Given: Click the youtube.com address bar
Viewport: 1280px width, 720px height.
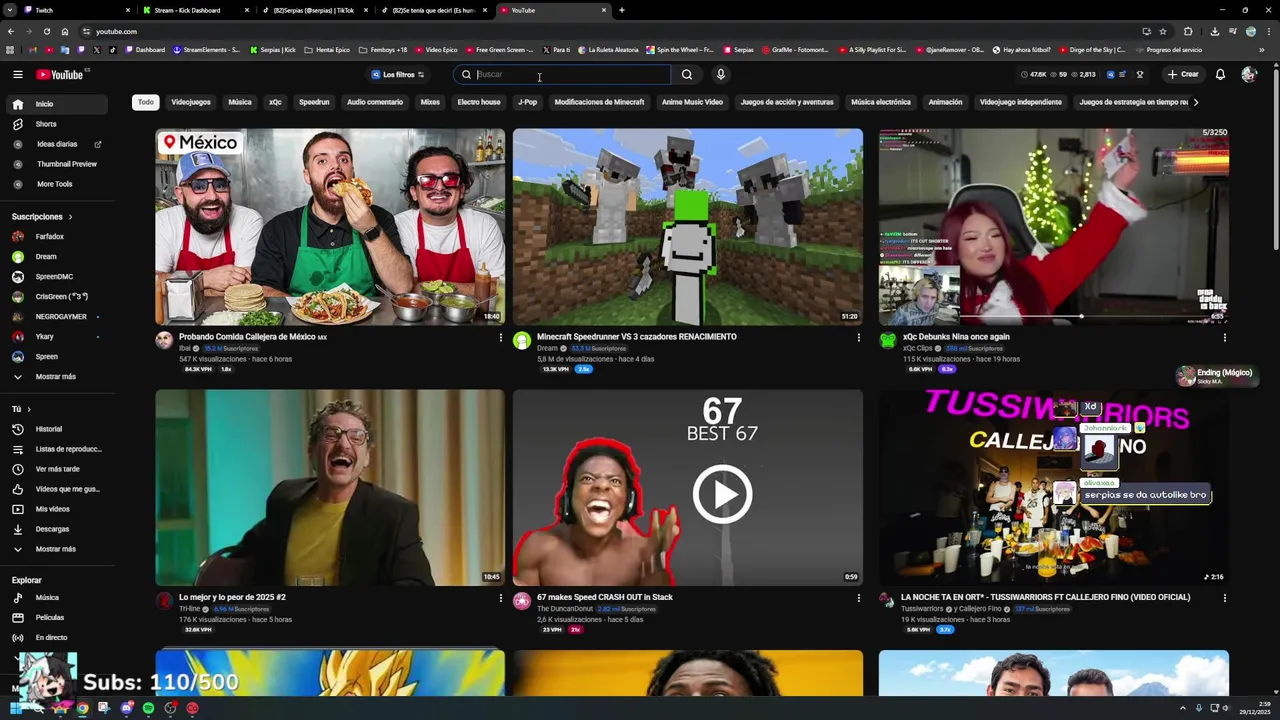Looking at the screenshot, I should [x=600, y=31].
